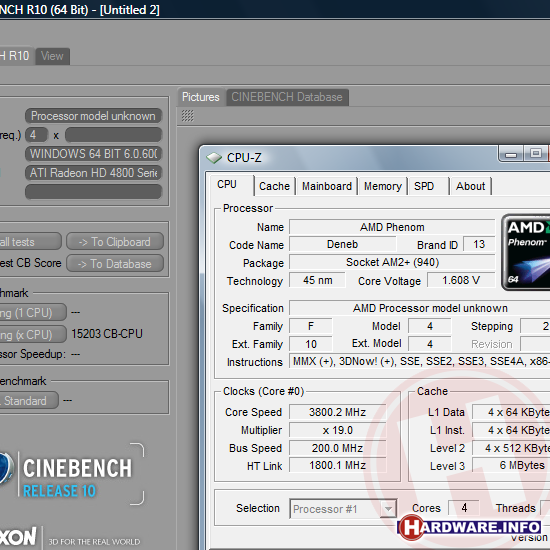Click the Bus Speed value 200.0 MHz
This screenshot has height=550, width=550.
[x=337, y=448]
